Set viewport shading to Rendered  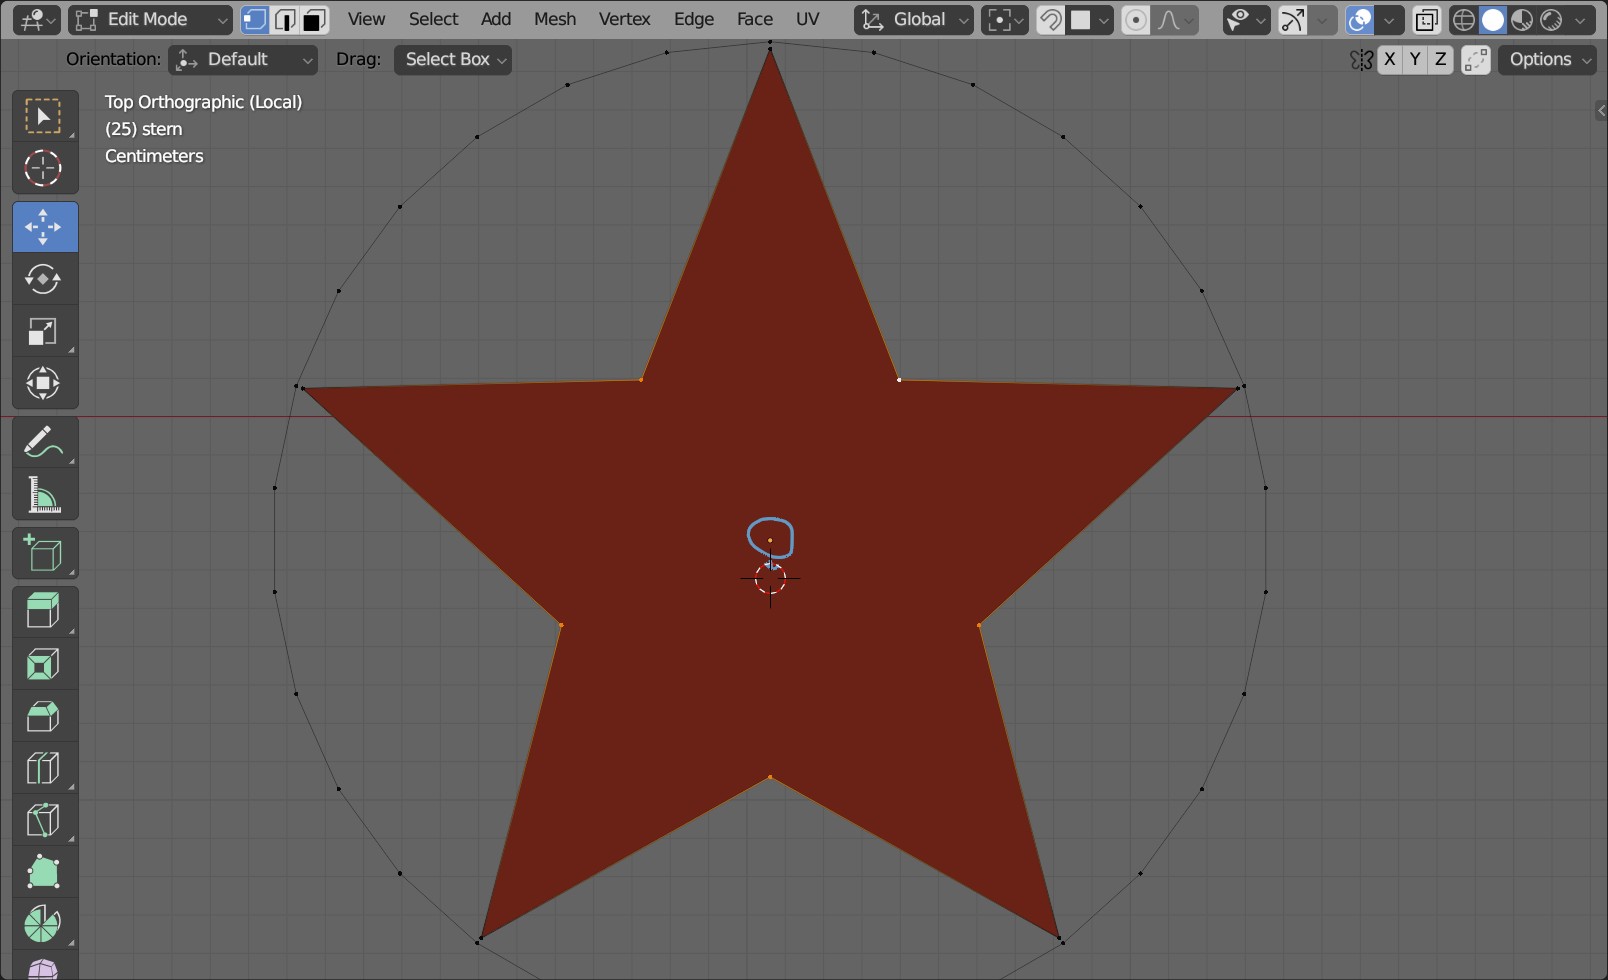point(1551,19)
